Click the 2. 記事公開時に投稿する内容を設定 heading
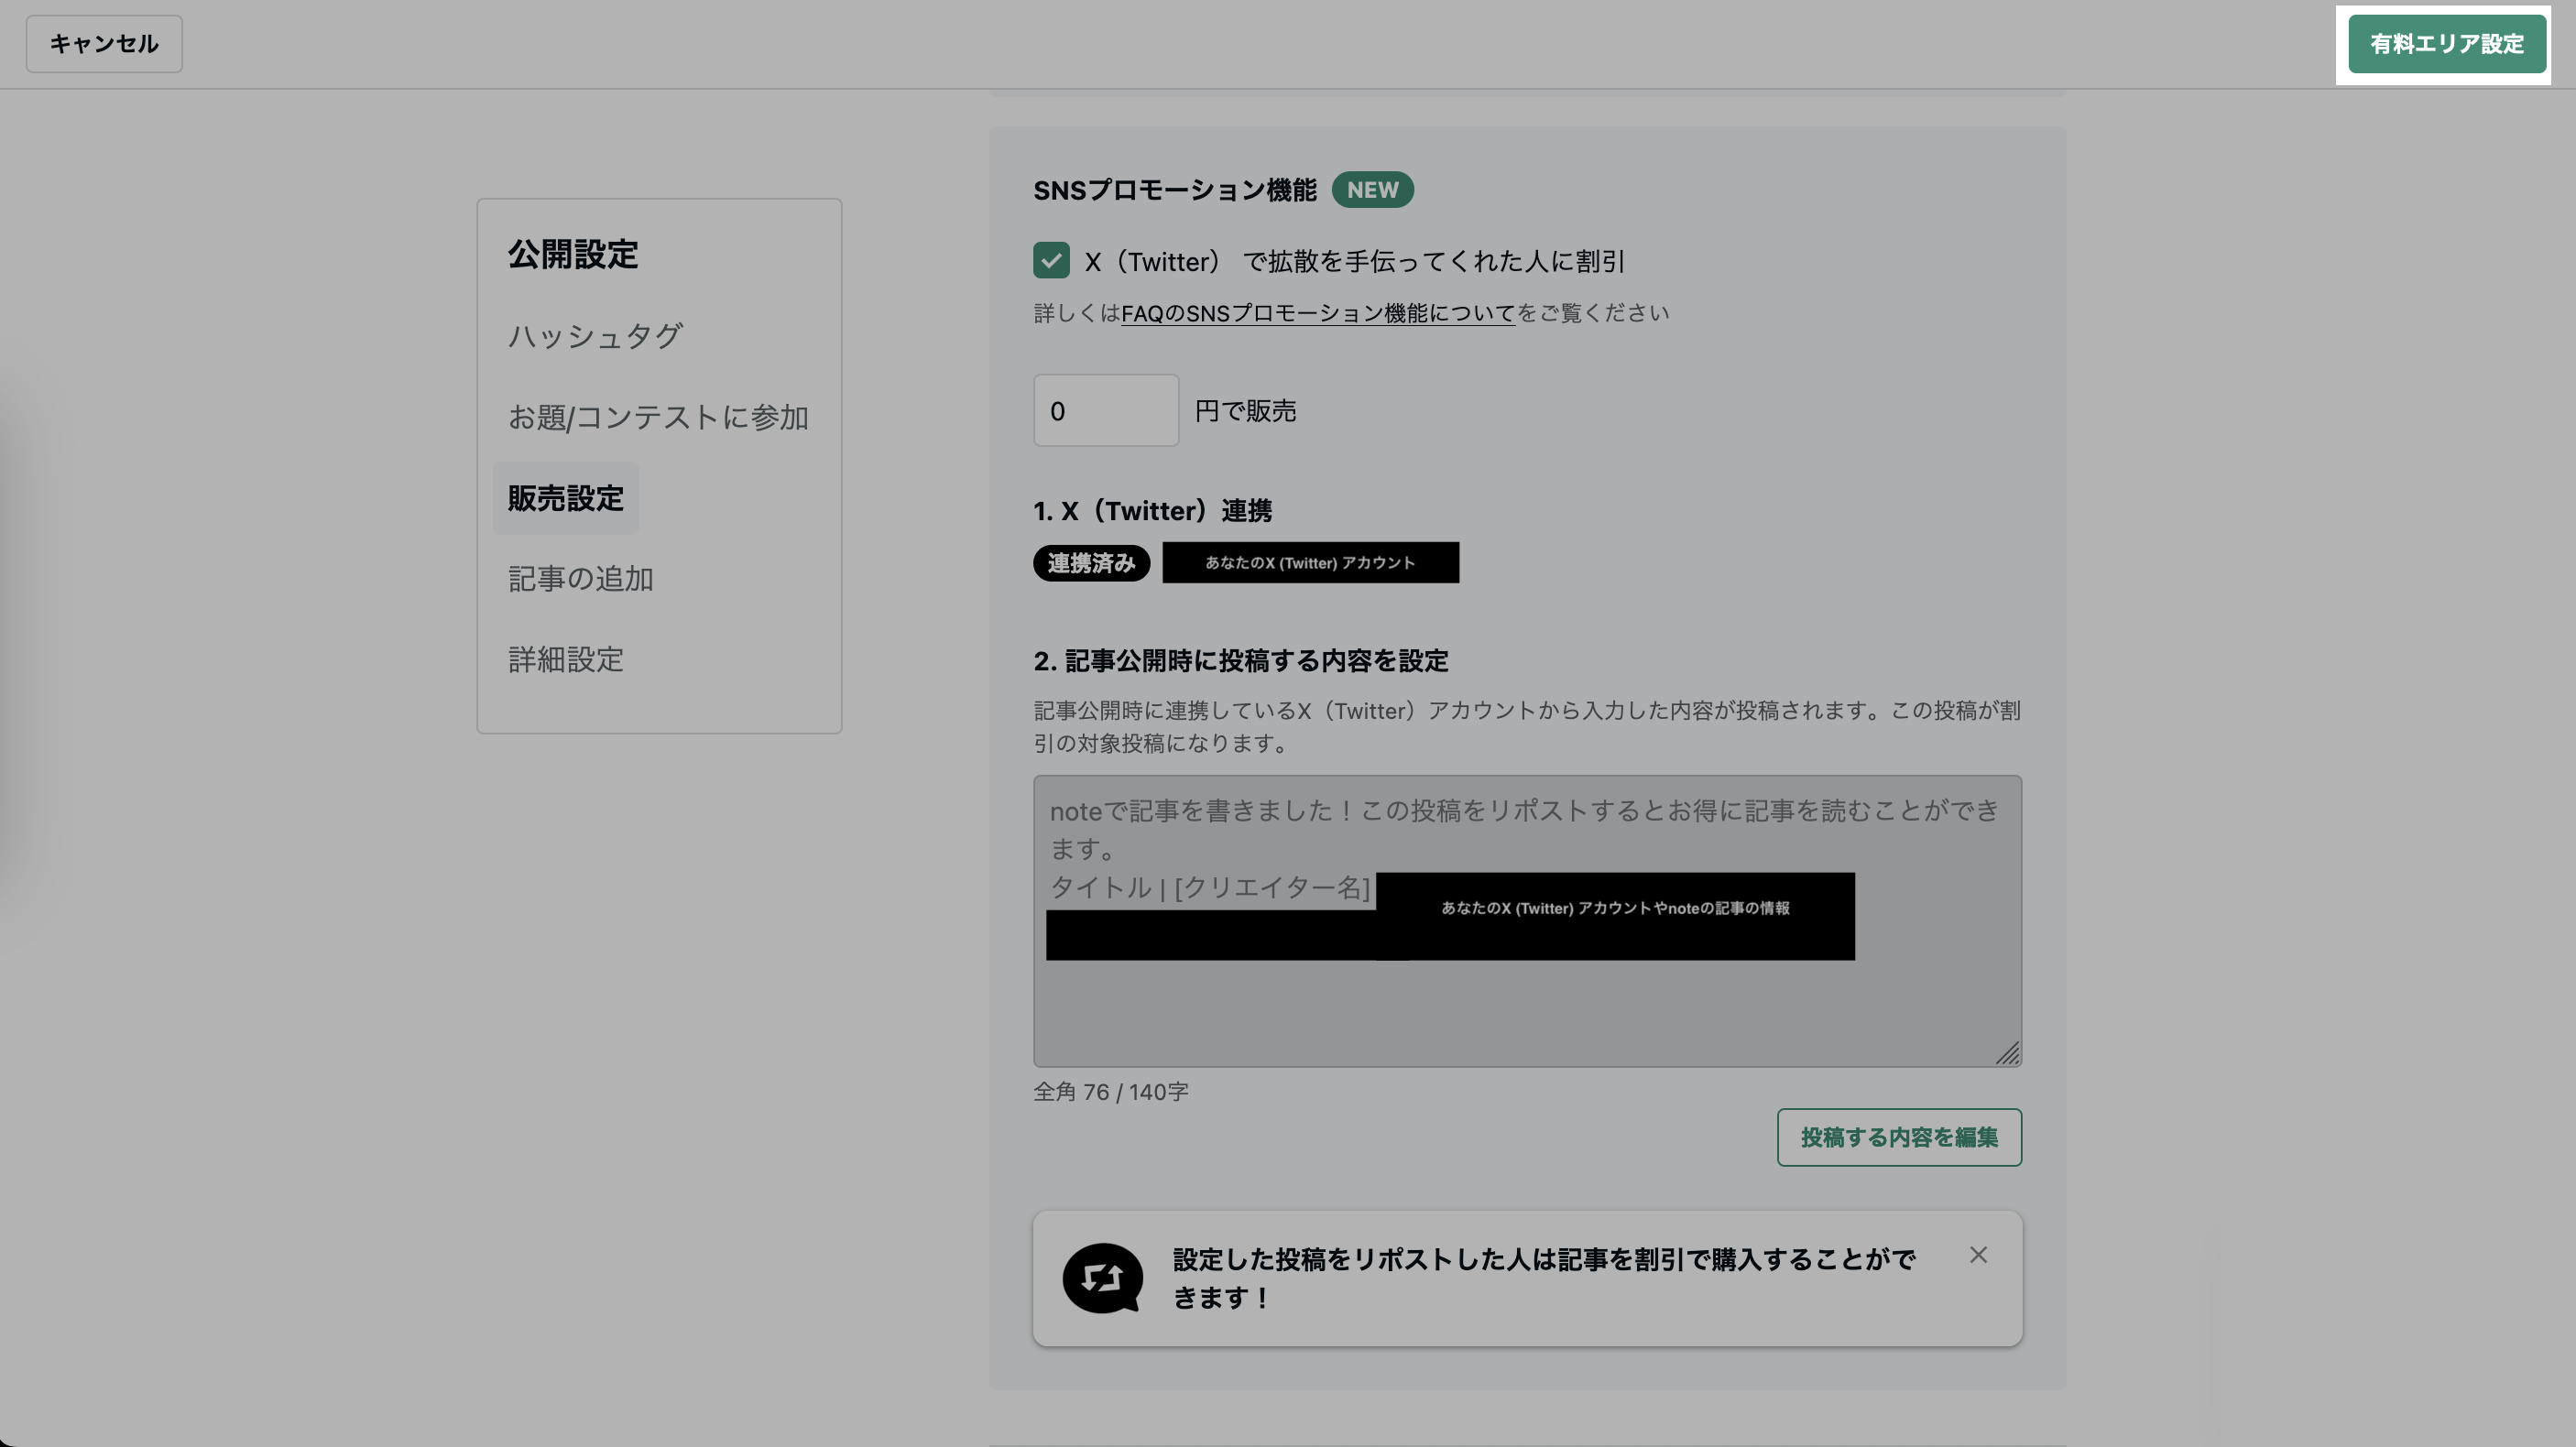The width and height of the screenshot is (2576, 1447). point(1241,661)
